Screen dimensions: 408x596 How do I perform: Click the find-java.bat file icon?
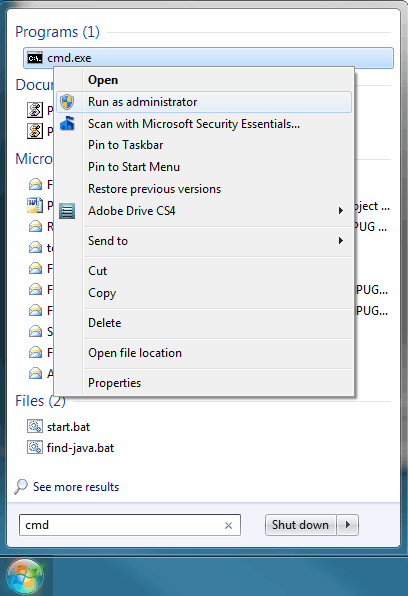coord(35,447)
